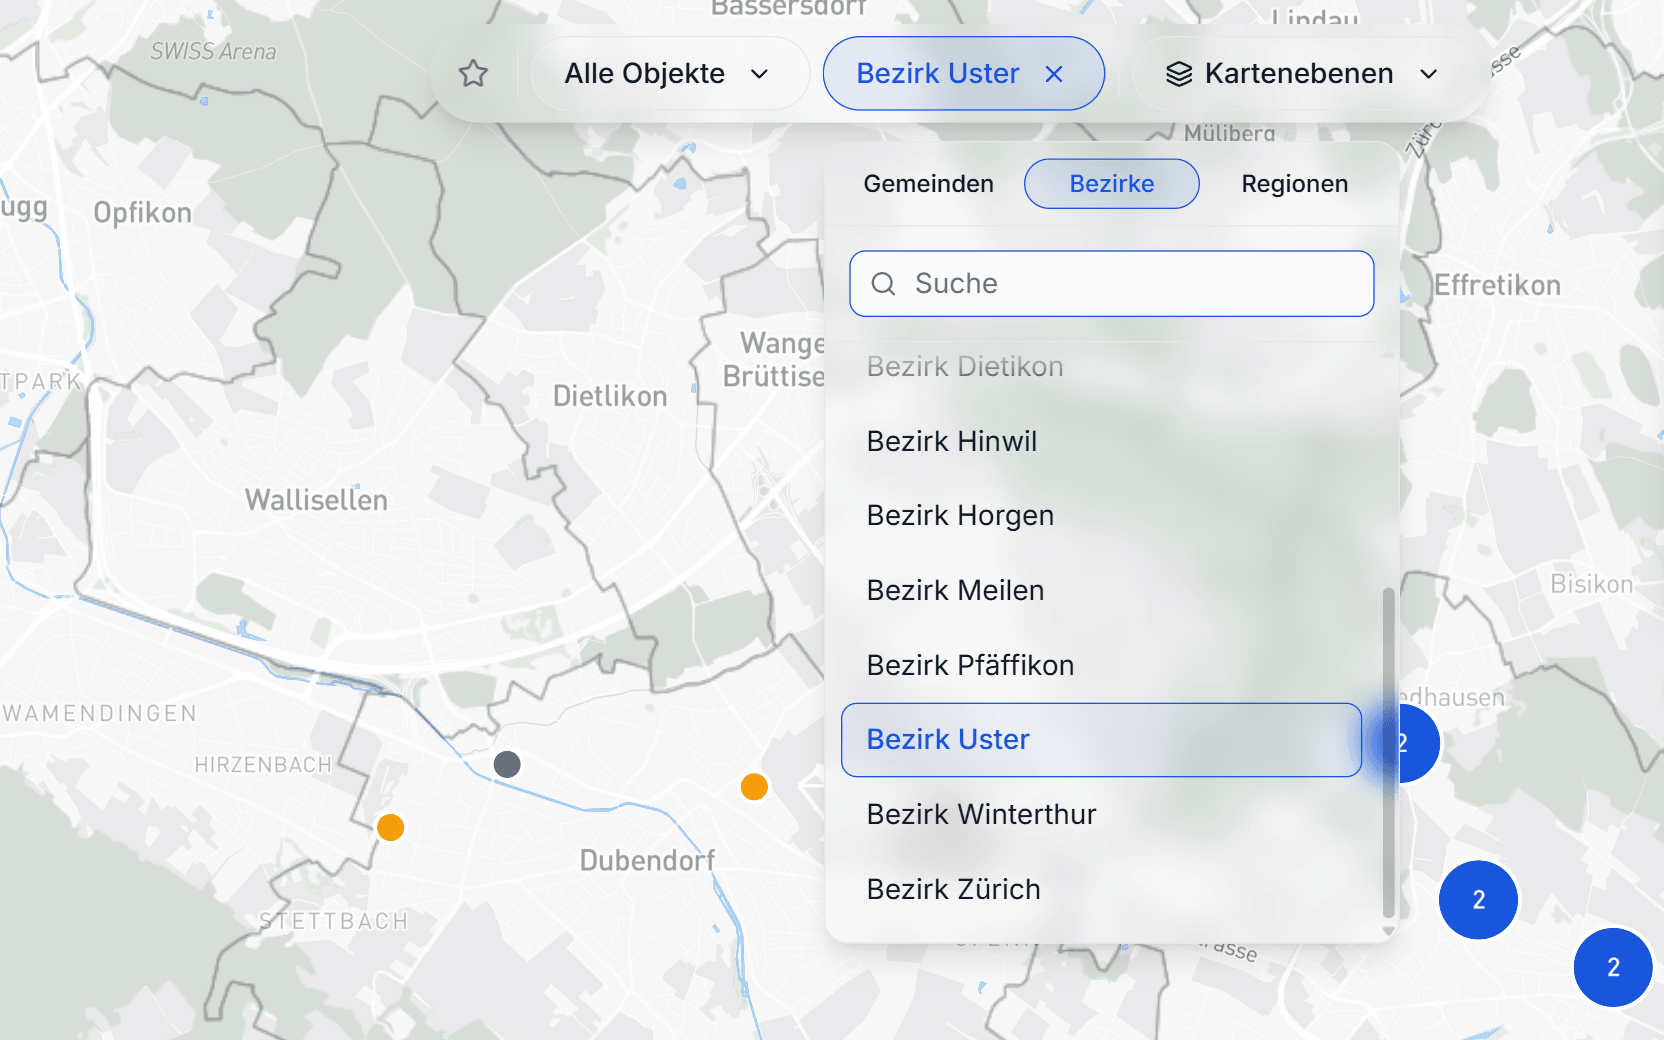Open the lower-right edge cluster of 2

1613,967
